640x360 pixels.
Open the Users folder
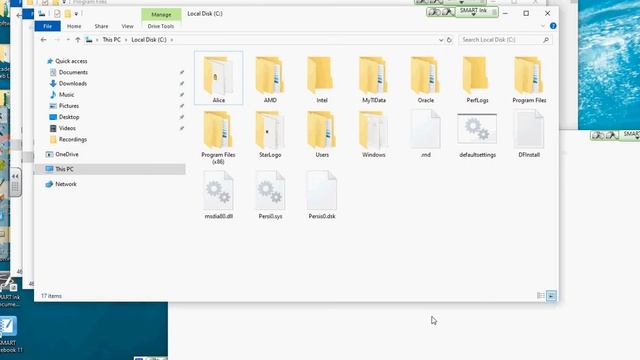[x=322, y=134]
